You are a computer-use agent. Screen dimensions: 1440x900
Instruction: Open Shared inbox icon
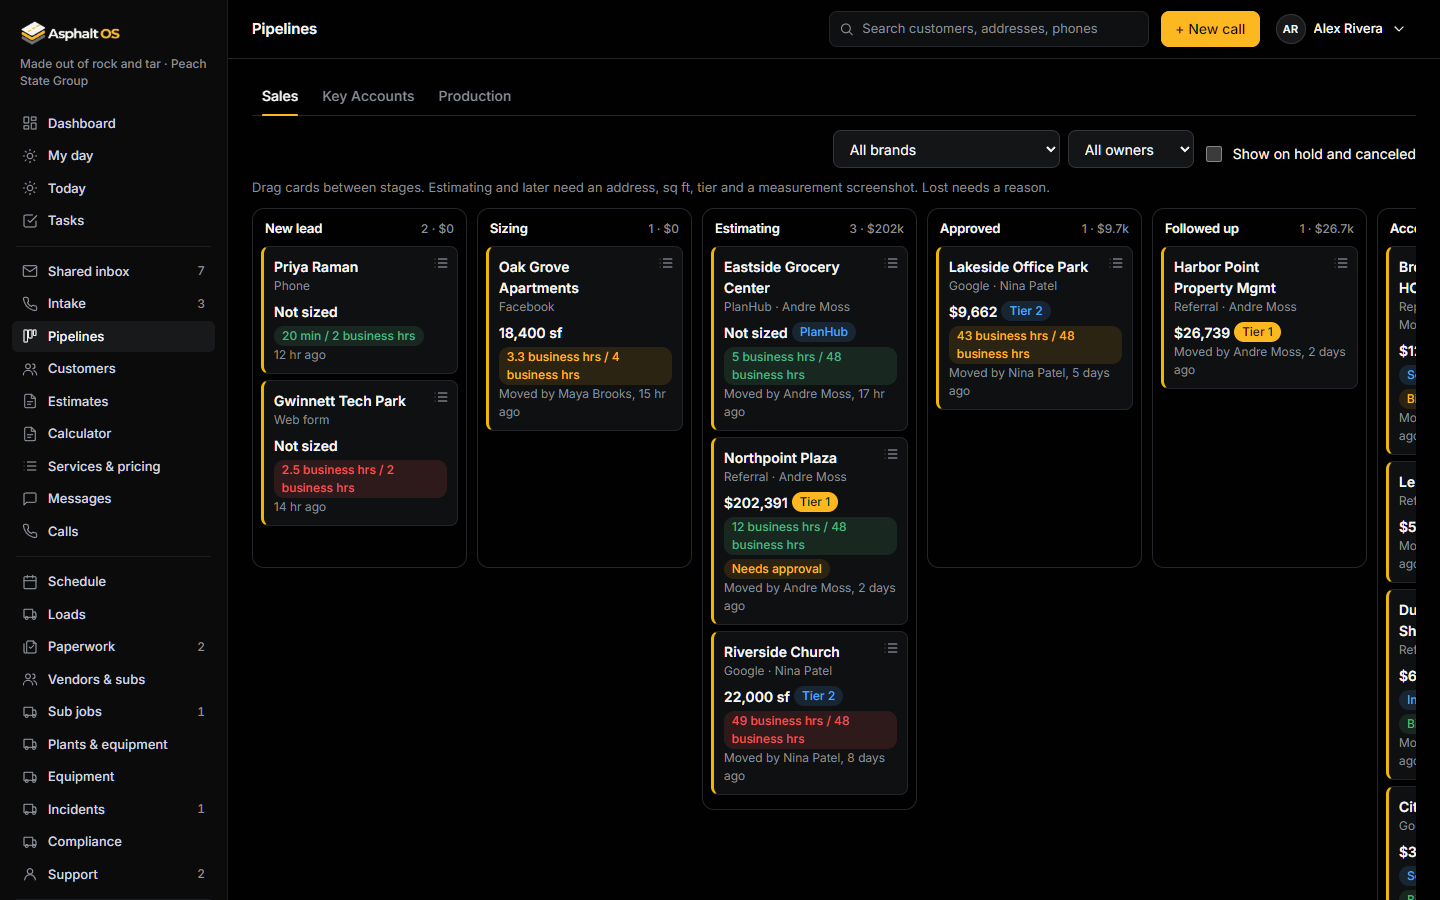(30, 271)
